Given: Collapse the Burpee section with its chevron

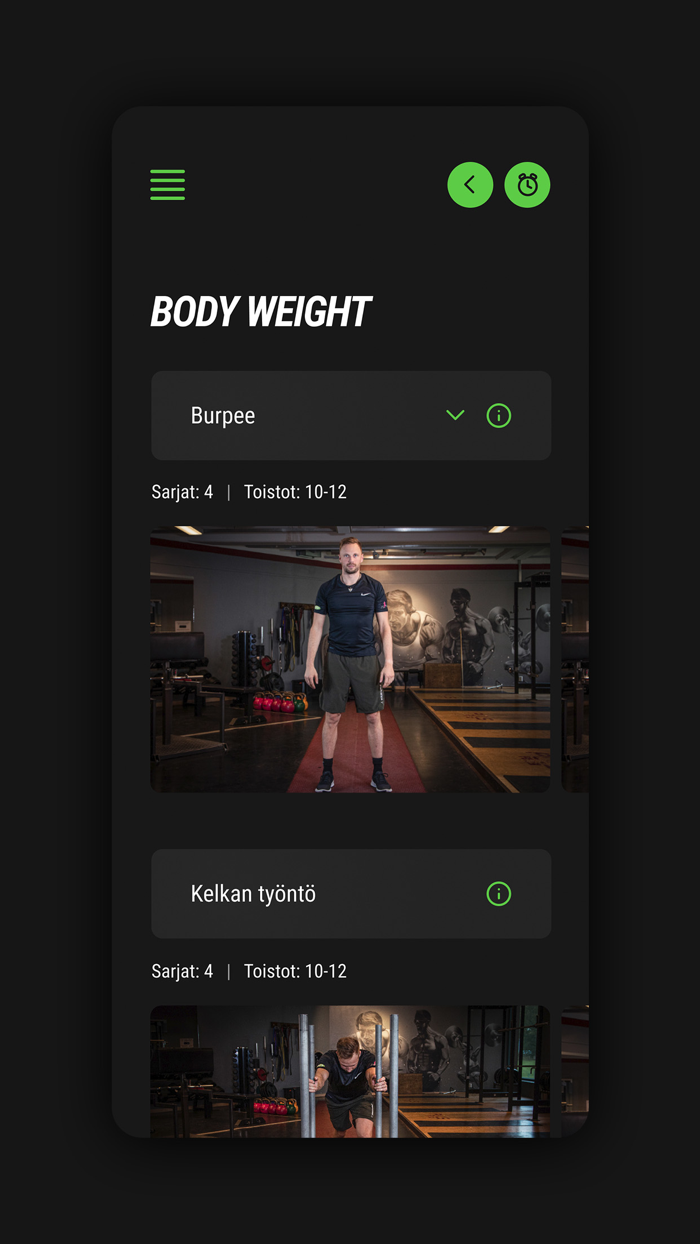Looking at the screenshot, I should coord(455,415).
